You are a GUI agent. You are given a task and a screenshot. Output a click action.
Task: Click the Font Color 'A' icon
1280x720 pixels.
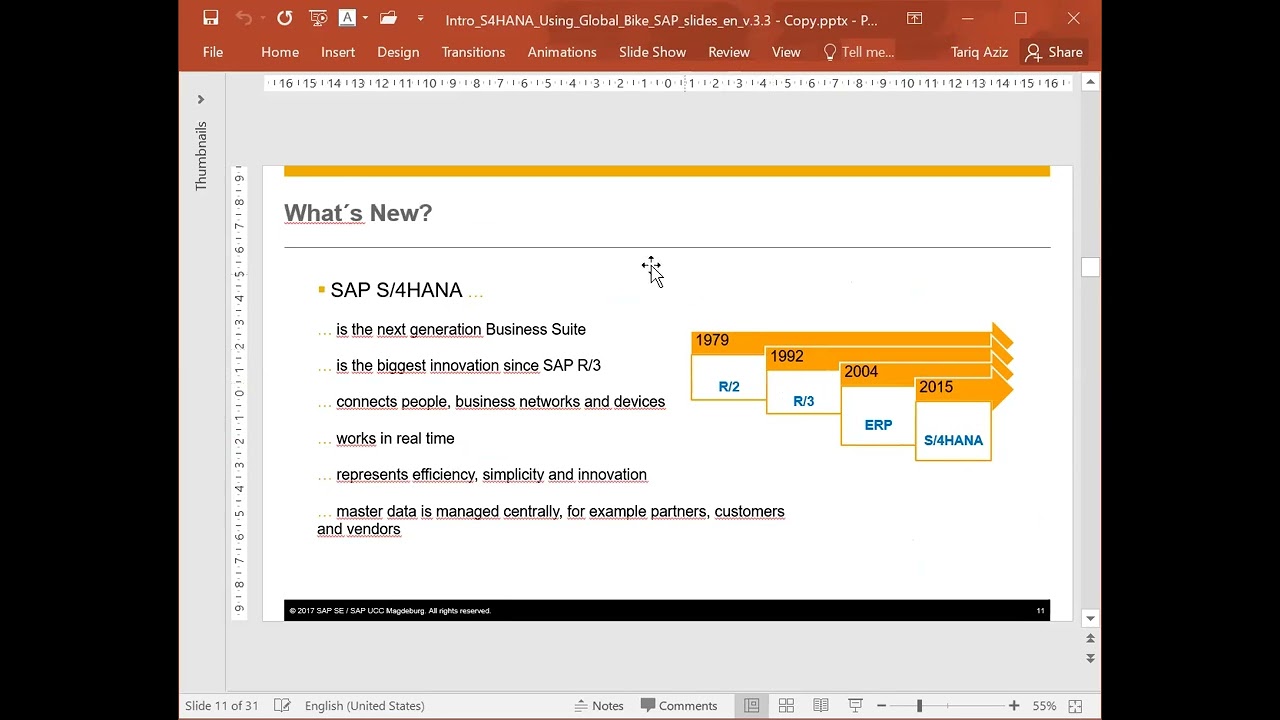347,18
